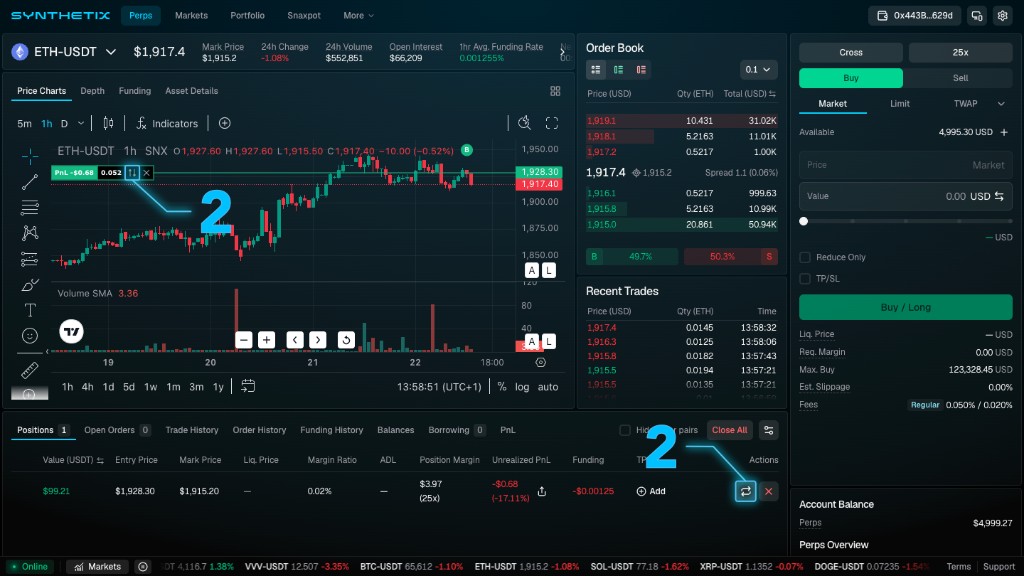Click the add-compare plus circle icon

225,123
